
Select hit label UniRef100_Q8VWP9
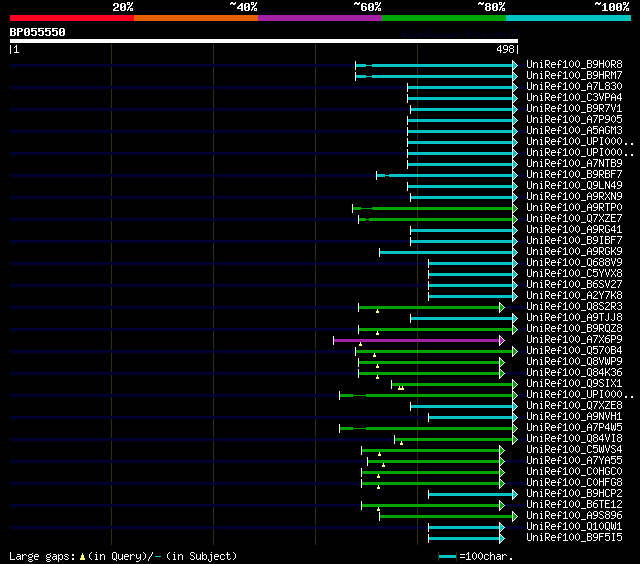tap(574, 362)
